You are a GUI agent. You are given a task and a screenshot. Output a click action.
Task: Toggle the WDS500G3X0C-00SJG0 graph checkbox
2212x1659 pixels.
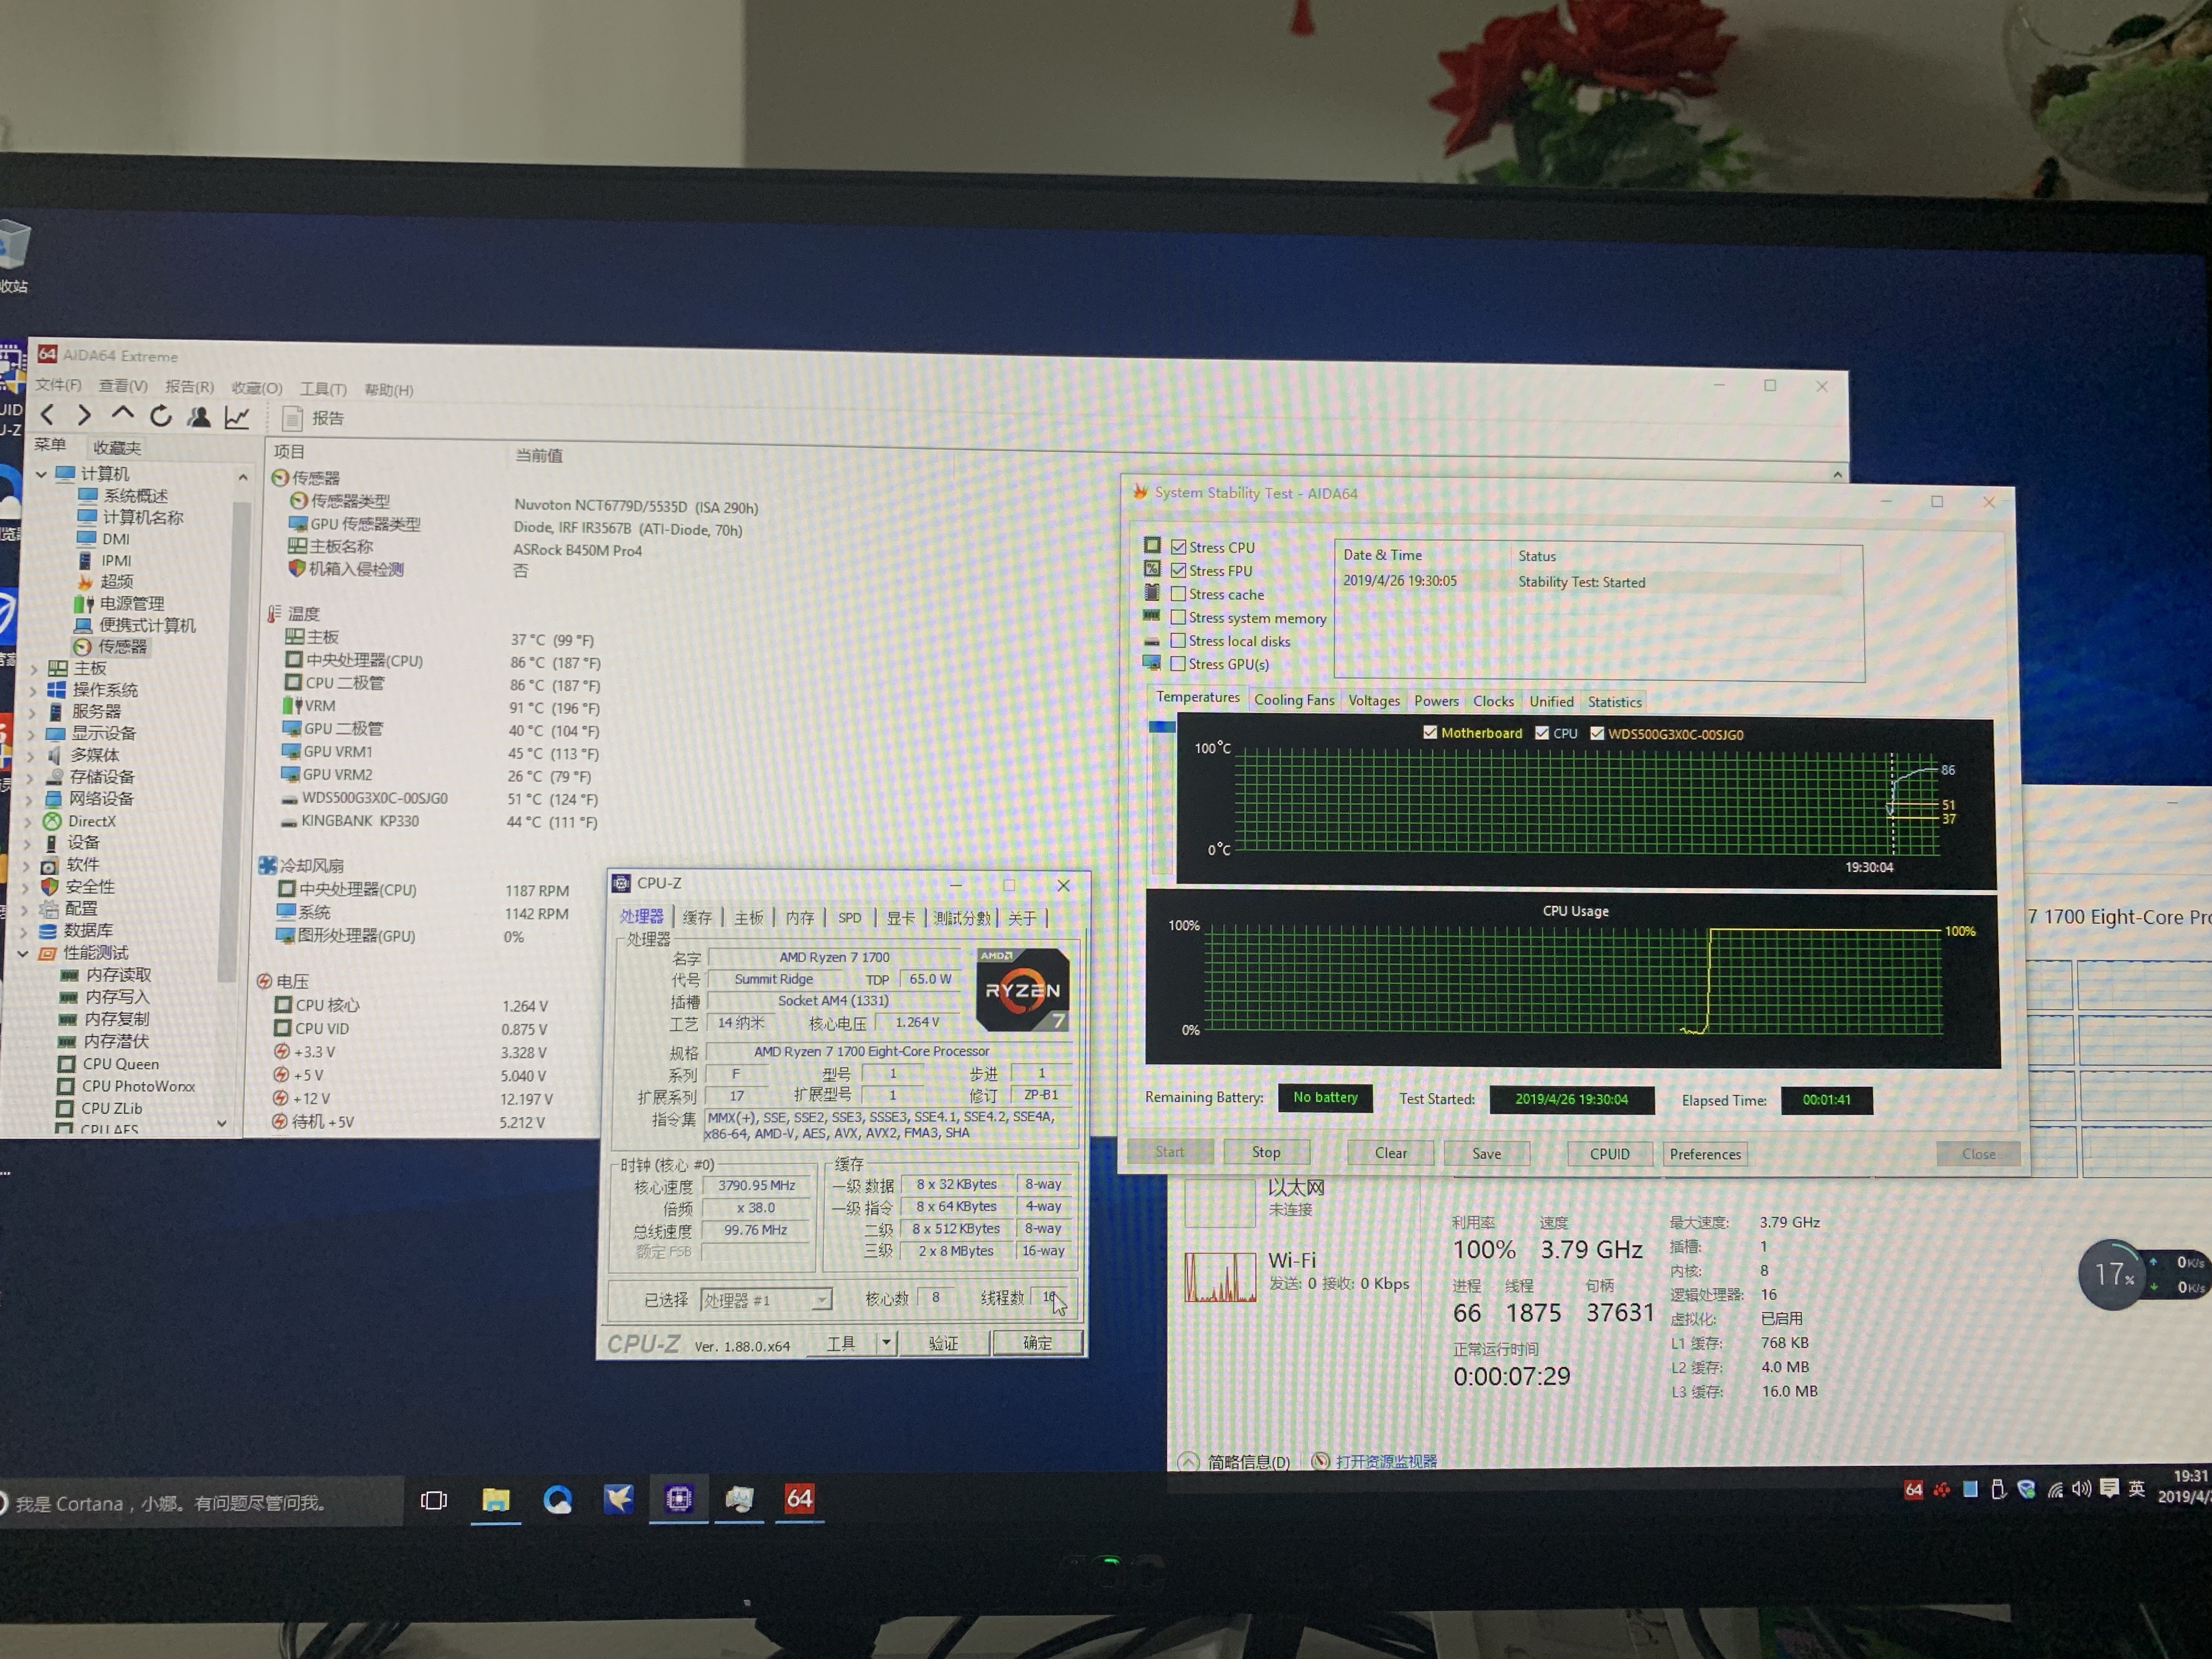point(1597,733)
